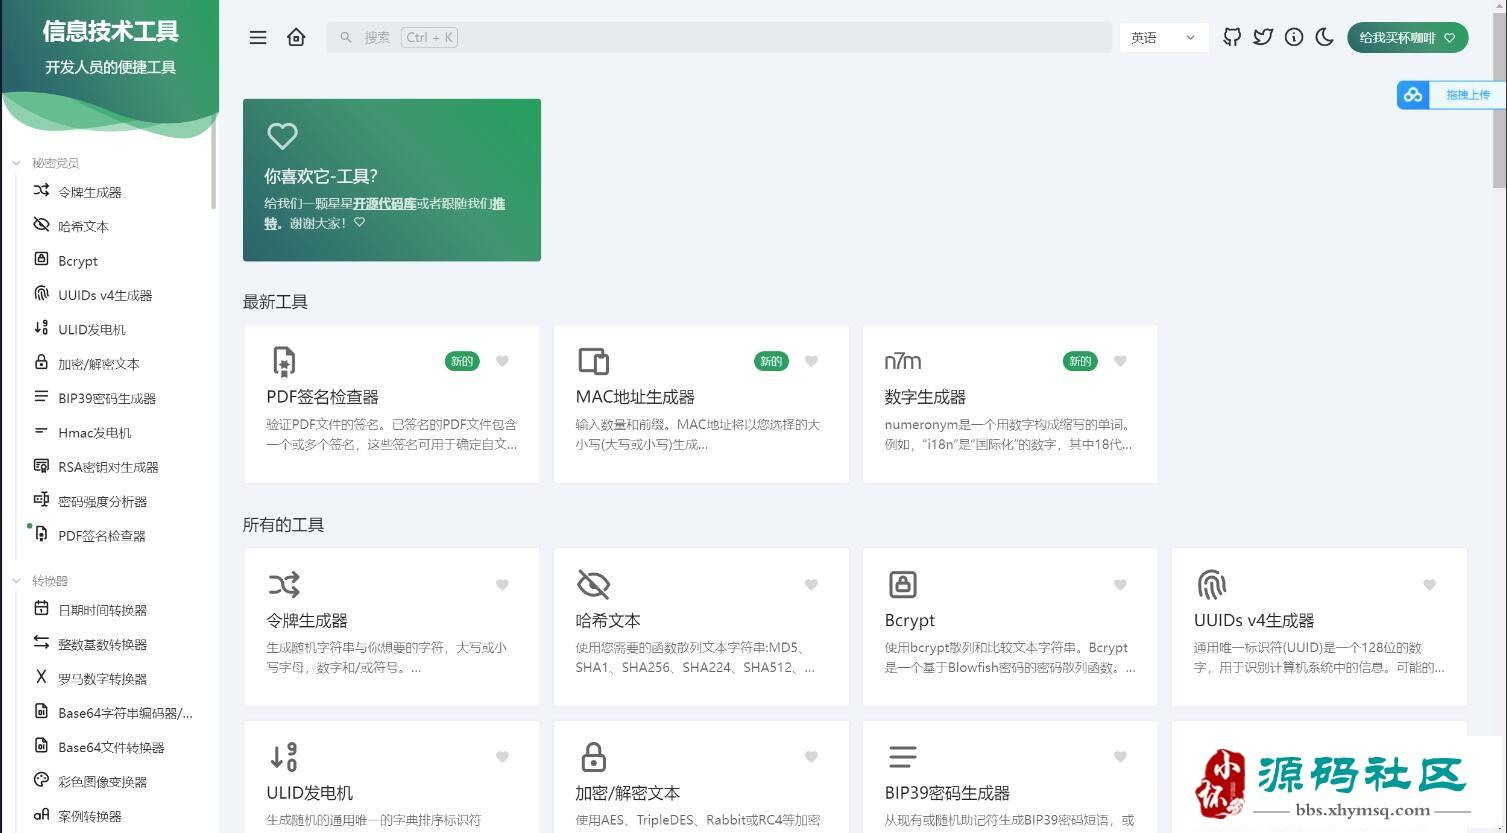Click the BIP39密码生成器 sidebar icon
Screen dimensions: 1507x833
tap(41, 397)
